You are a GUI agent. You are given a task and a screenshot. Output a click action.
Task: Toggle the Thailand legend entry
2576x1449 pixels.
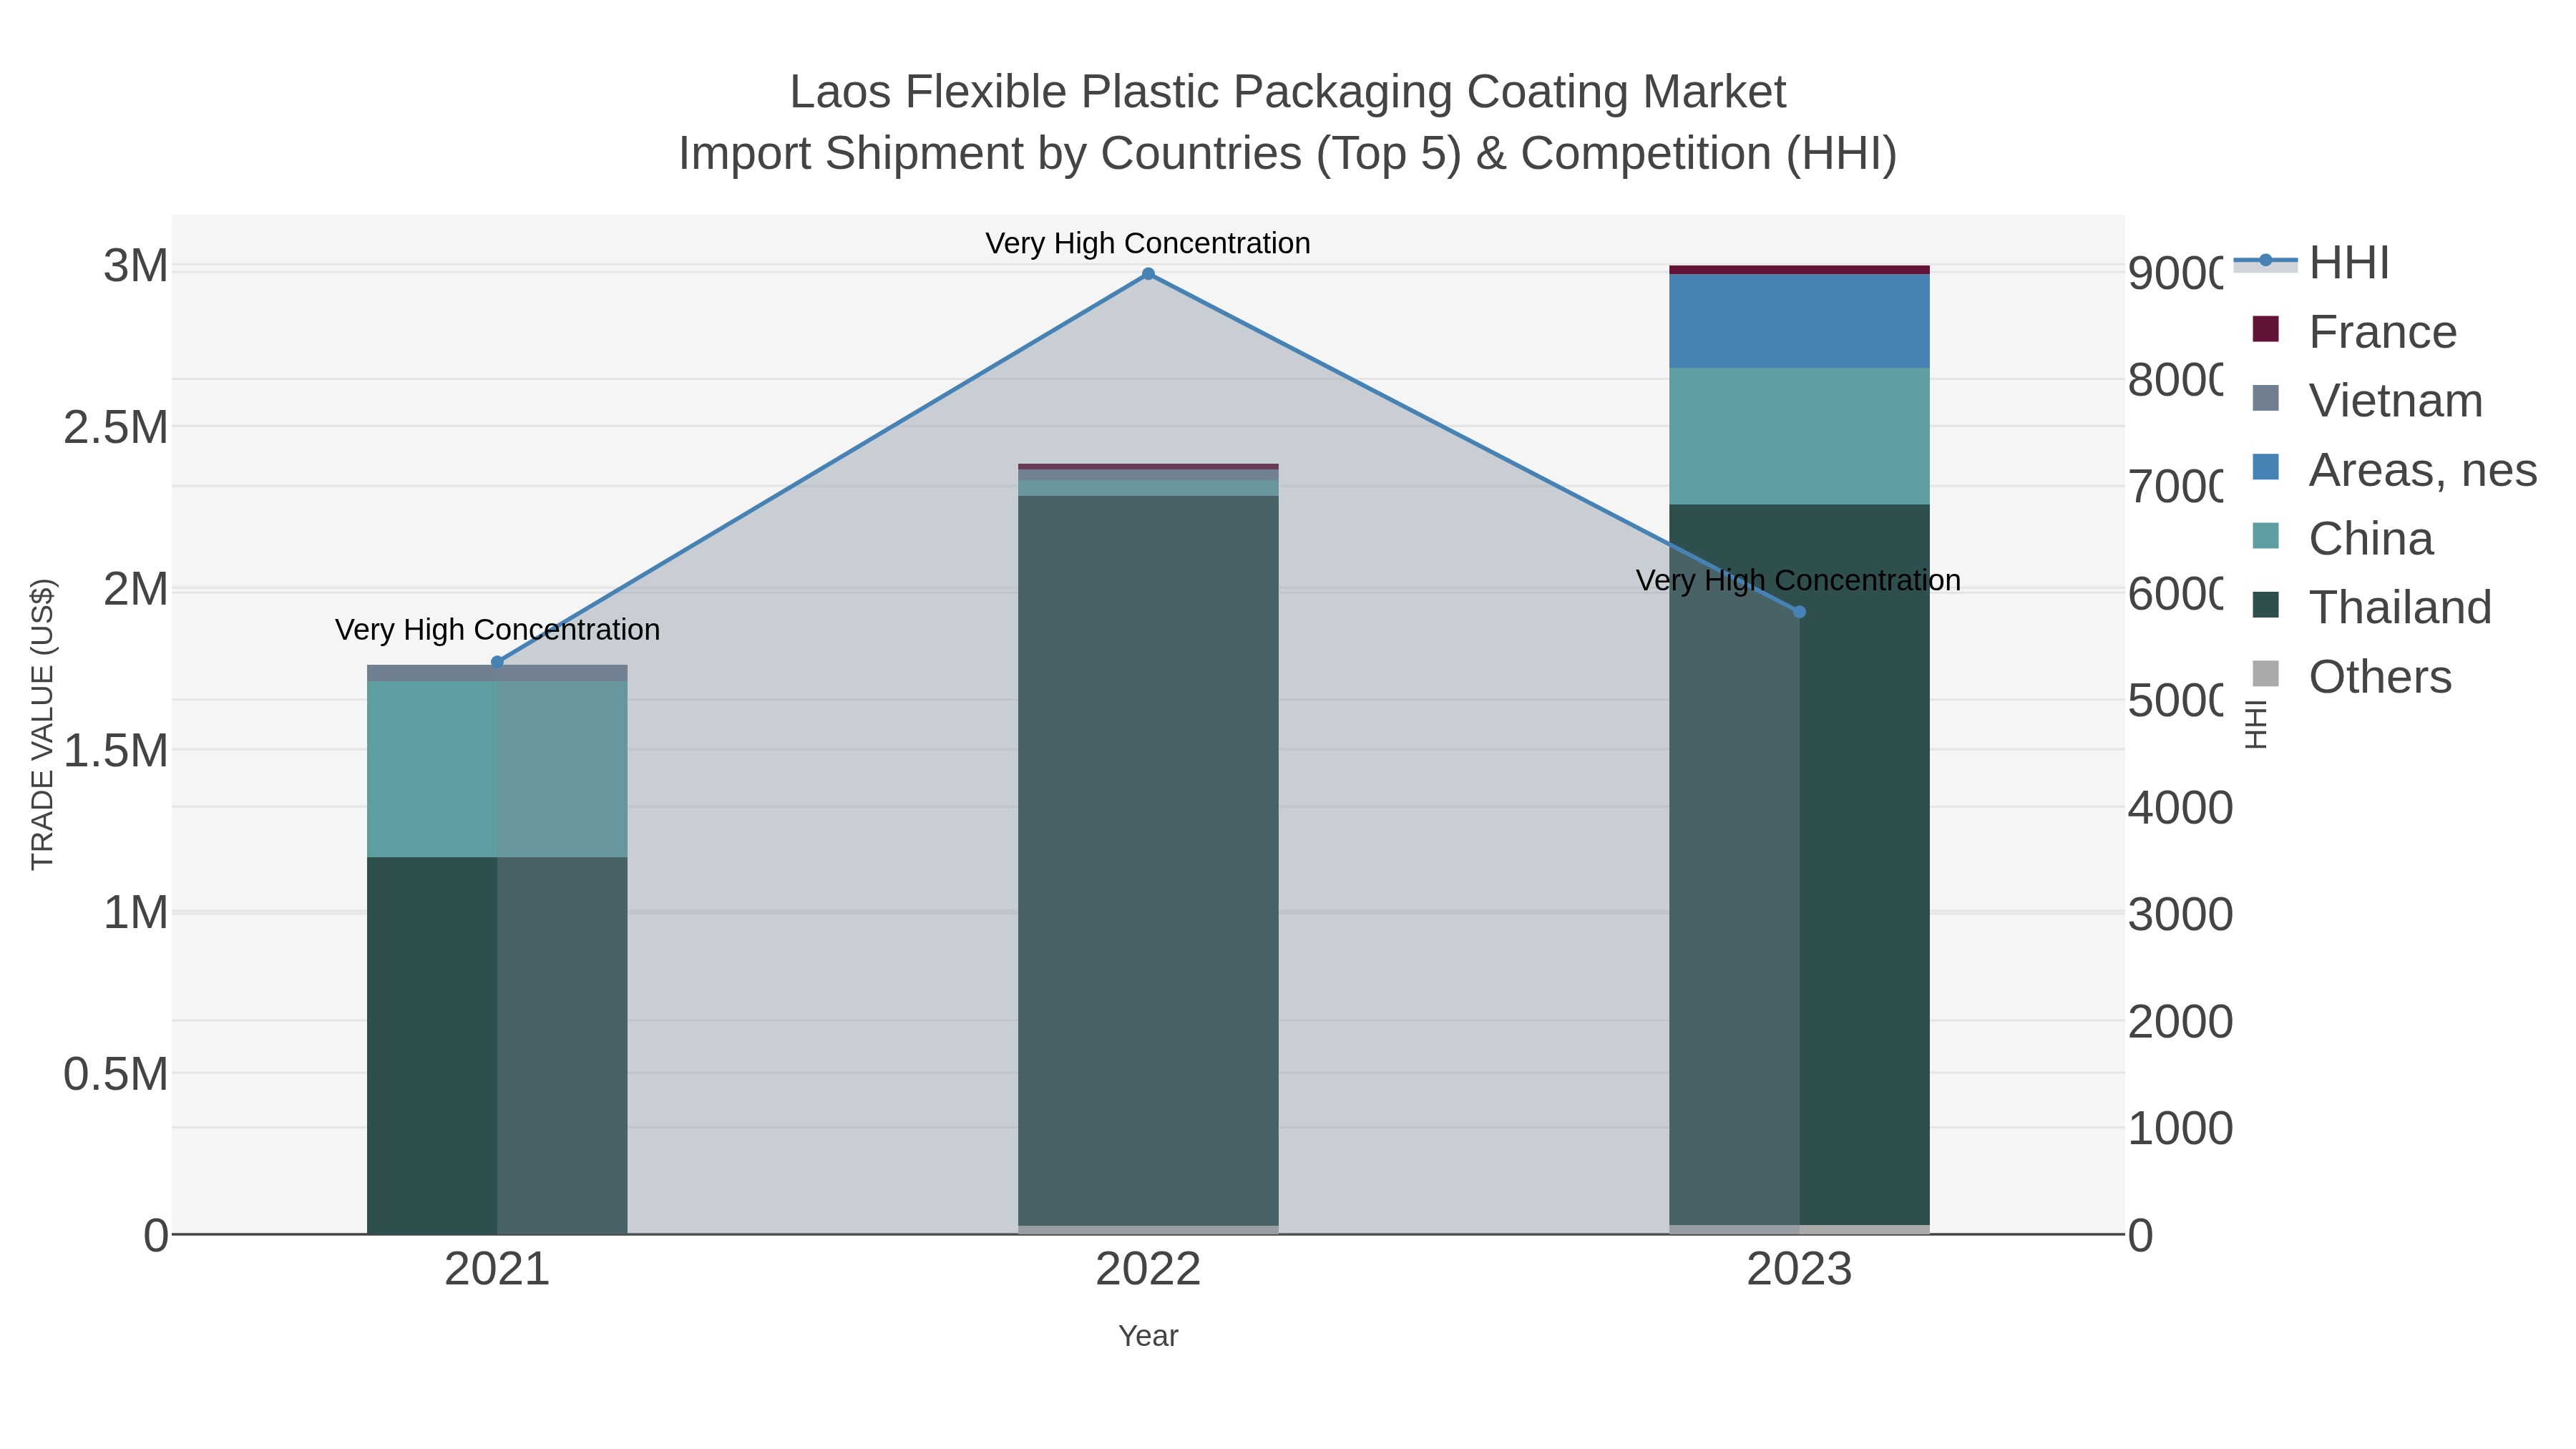(2372, 608)
